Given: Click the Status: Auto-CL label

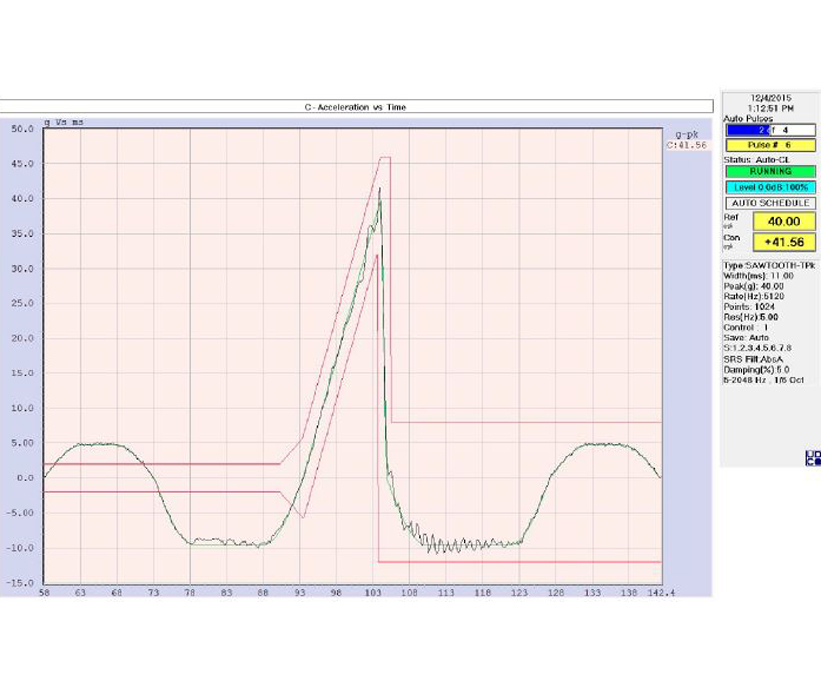Looking at the screenshot, I should click(757, 160).
